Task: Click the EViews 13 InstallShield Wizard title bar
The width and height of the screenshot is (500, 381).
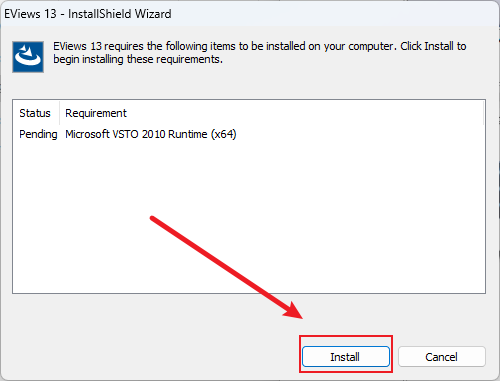Action: pyautogui.click(x=250, y=14)
